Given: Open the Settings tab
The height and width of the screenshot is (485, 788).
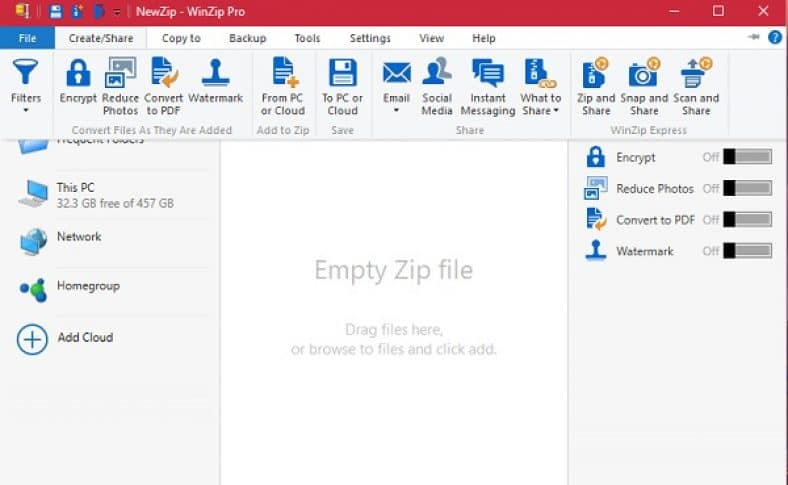Looking at the screenshot, I should [x=370, y=38].
